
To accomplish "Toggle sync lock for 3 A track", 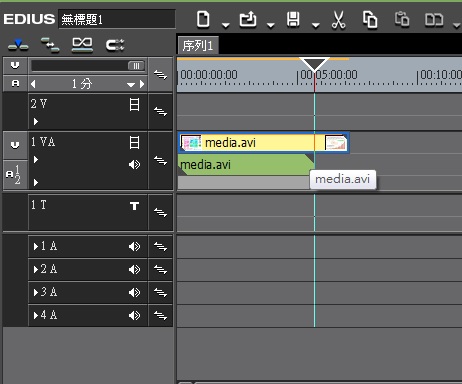I will 160,292.
